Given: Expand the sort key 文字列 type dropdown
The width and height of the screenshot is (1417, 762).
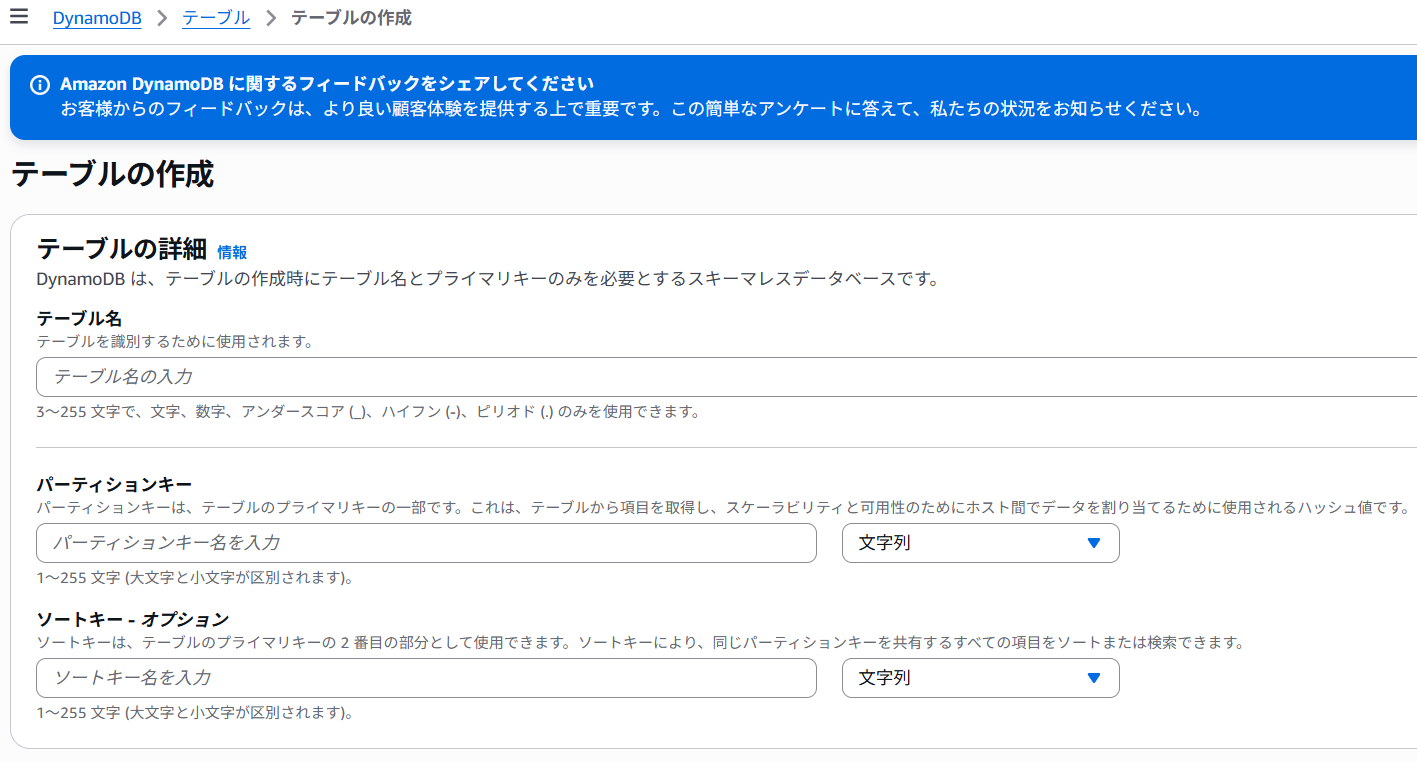Looking at the screenshot, I should (980, 678).
